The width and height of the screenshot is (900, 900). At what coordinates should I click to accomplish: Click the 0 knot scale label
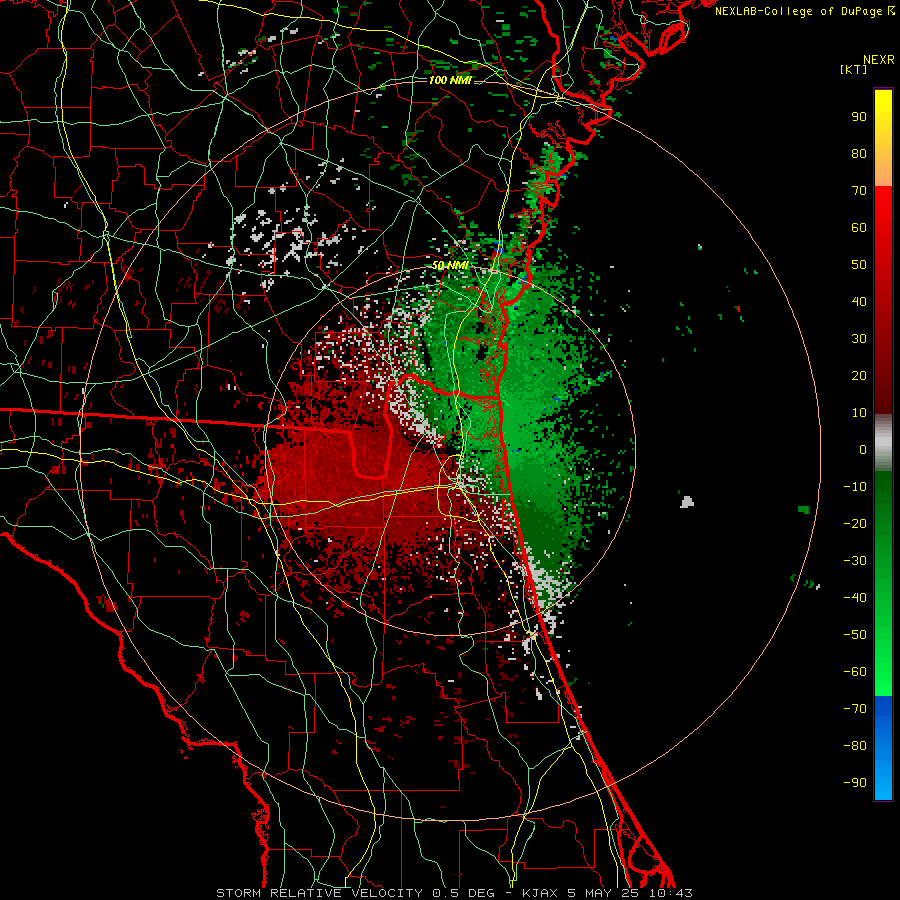pos(863,450)
